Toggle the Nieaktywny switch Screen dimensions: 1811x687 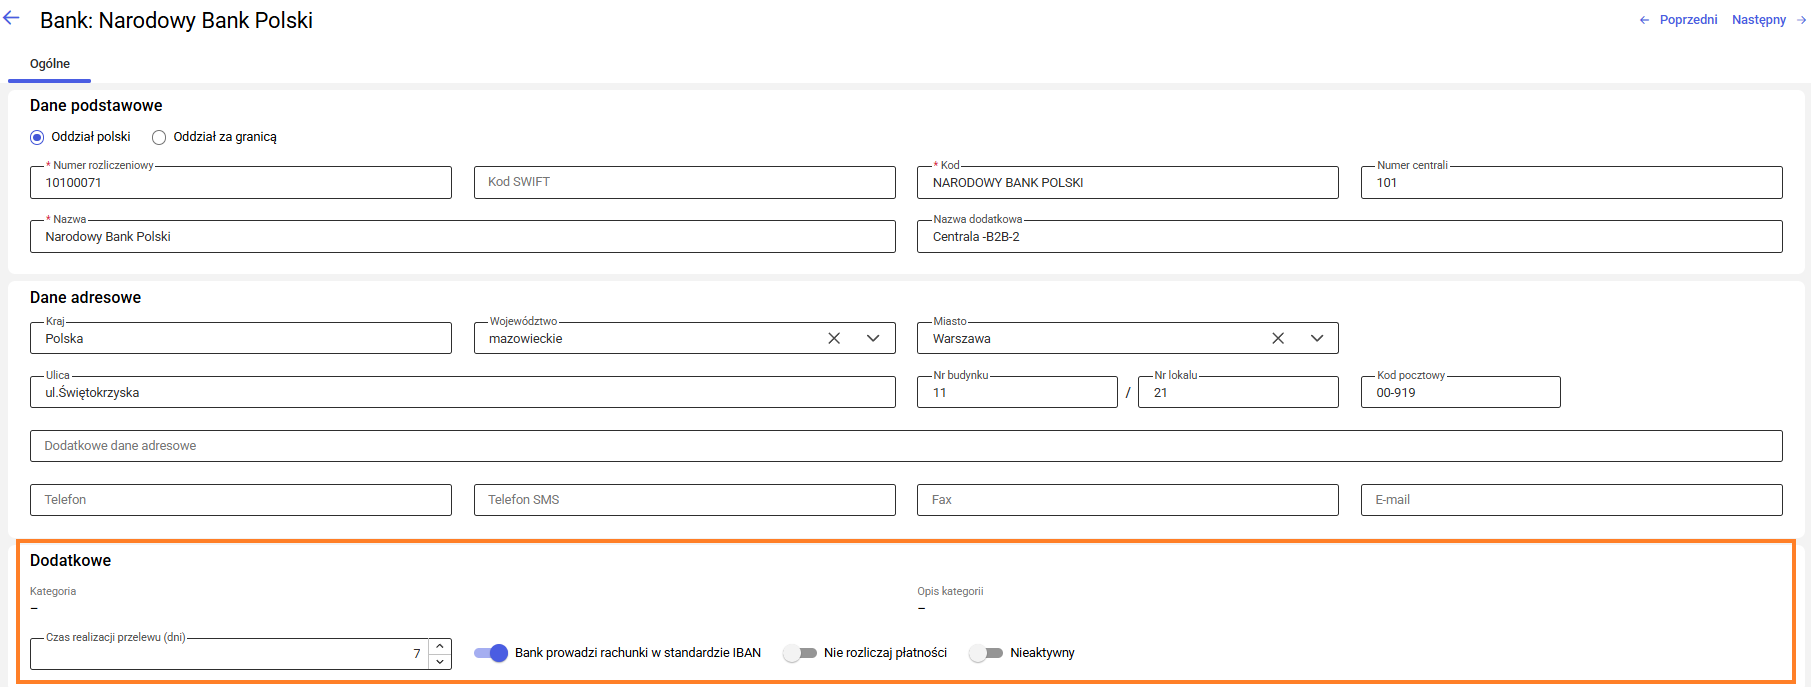click(x=986, y=653)
